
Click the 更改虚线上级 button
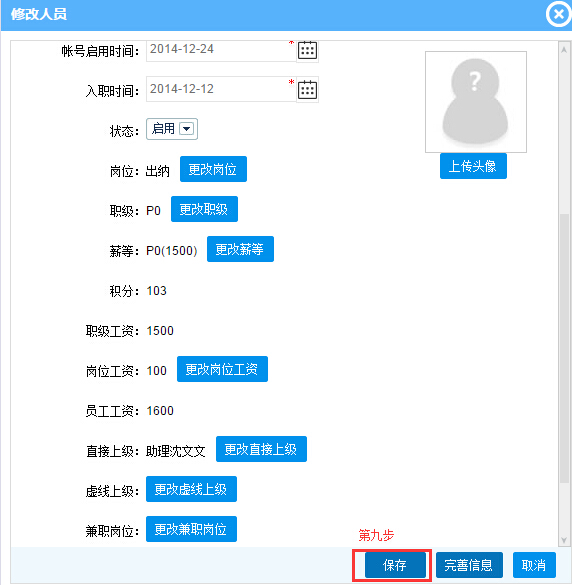click(191, 489)
